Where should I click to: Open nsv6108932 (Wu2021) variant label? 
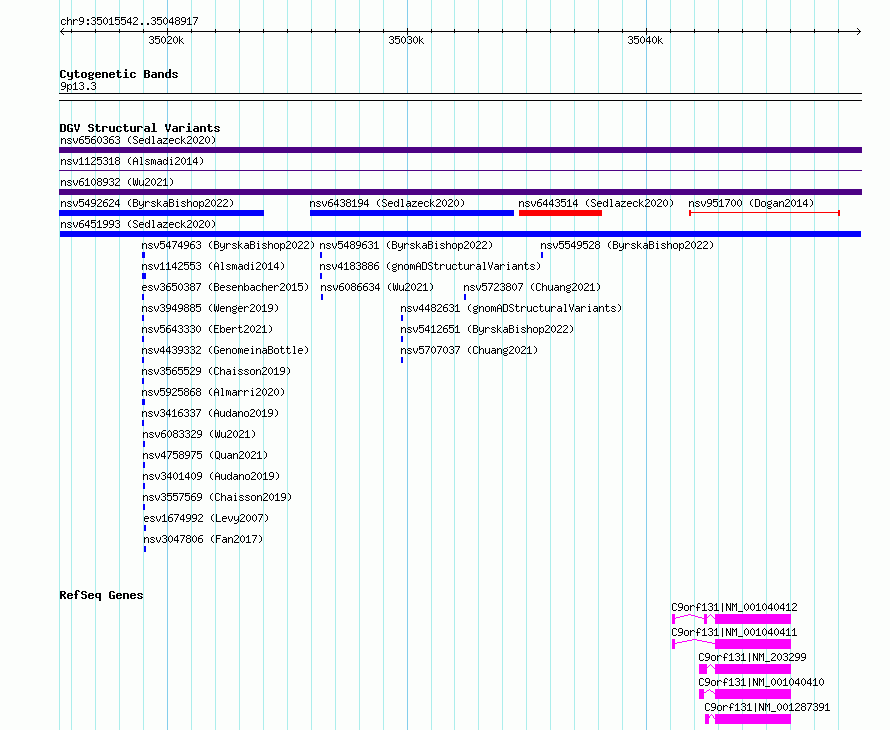pyautogui.click(x=117, y=182)
